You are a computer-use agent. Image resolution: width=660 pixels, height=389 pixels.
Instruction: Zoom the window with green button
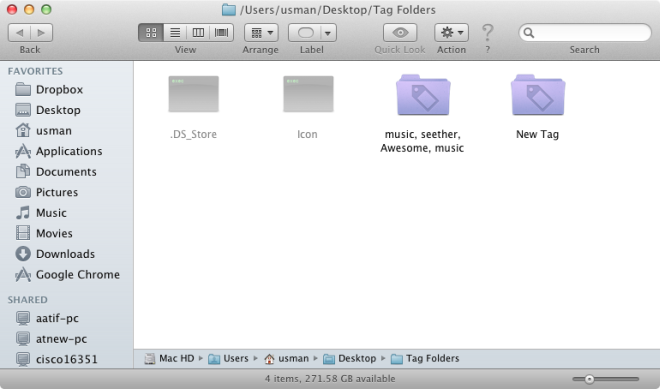(x=46, y=9)
